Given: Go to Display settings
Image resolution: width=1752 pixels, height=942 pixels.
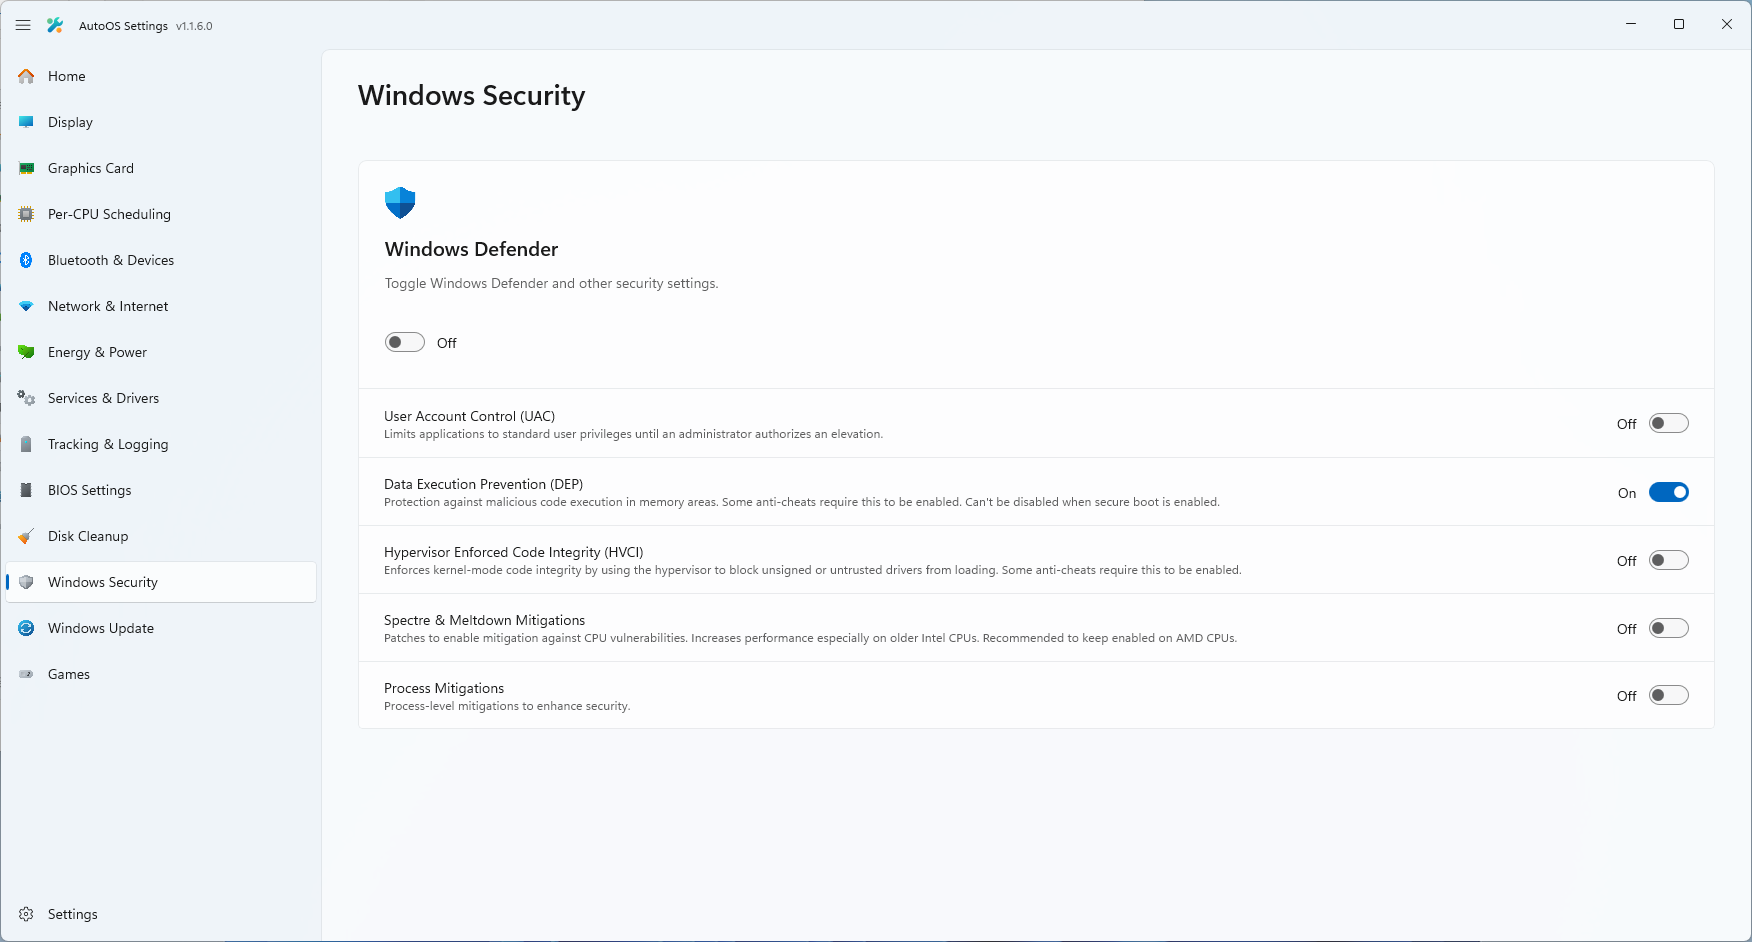Looking at the screenshot, I should (x=161, y=122).
